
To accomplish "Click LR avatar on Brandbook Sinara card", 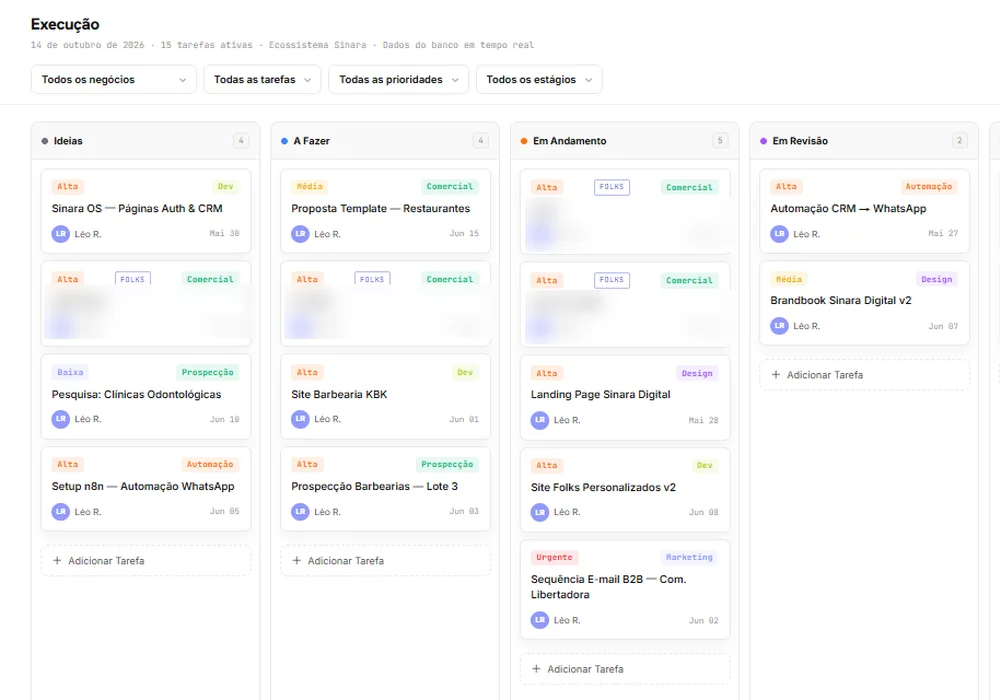I will (x=779, y=326).
